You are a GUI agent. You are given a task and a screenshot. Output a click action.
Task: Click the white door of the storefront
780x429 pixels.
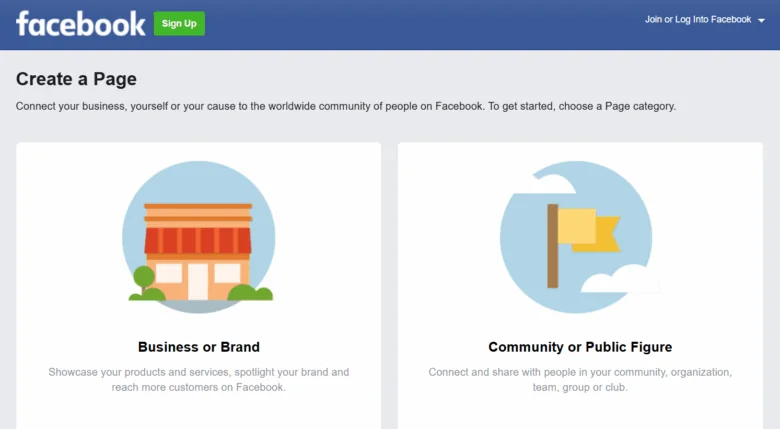pos(198,281)
